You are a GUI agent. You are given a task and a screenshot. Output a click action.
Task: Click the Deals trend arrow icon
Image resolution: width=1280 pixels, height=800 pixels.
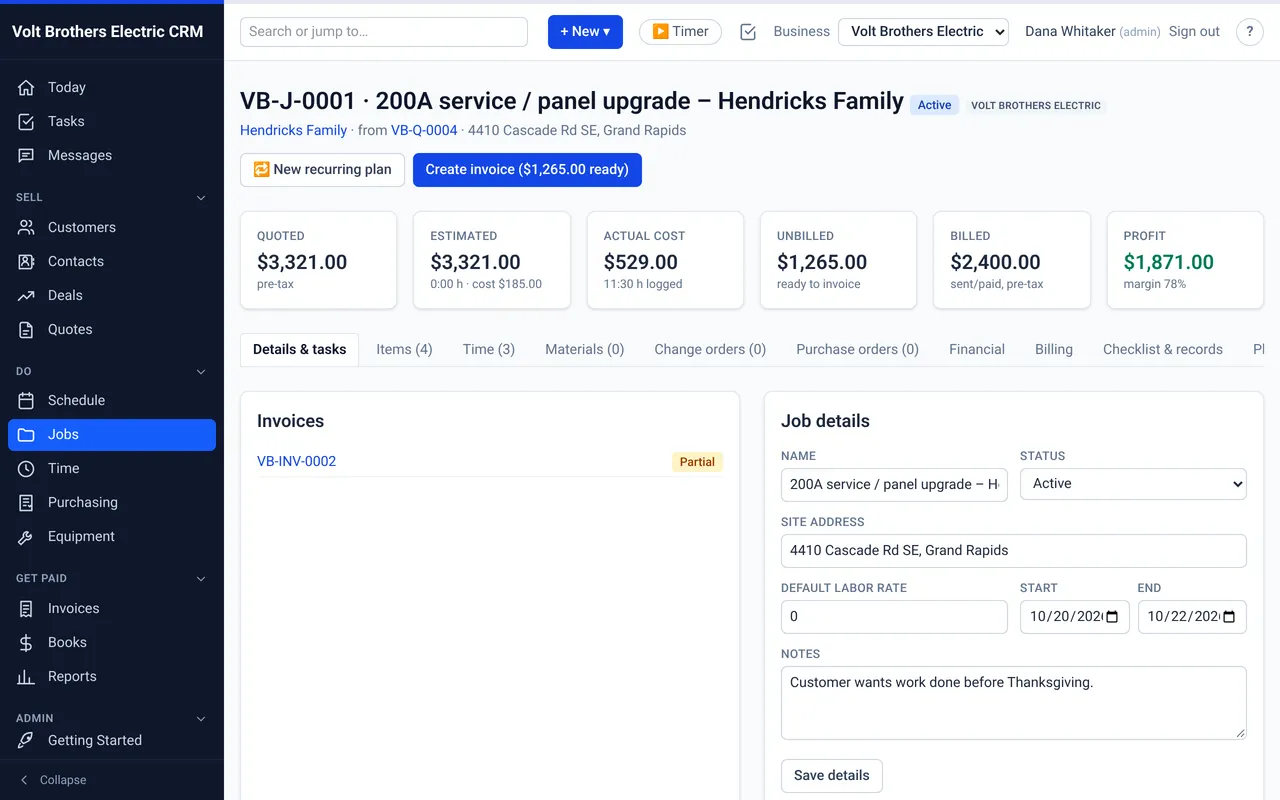coord(27,295)
